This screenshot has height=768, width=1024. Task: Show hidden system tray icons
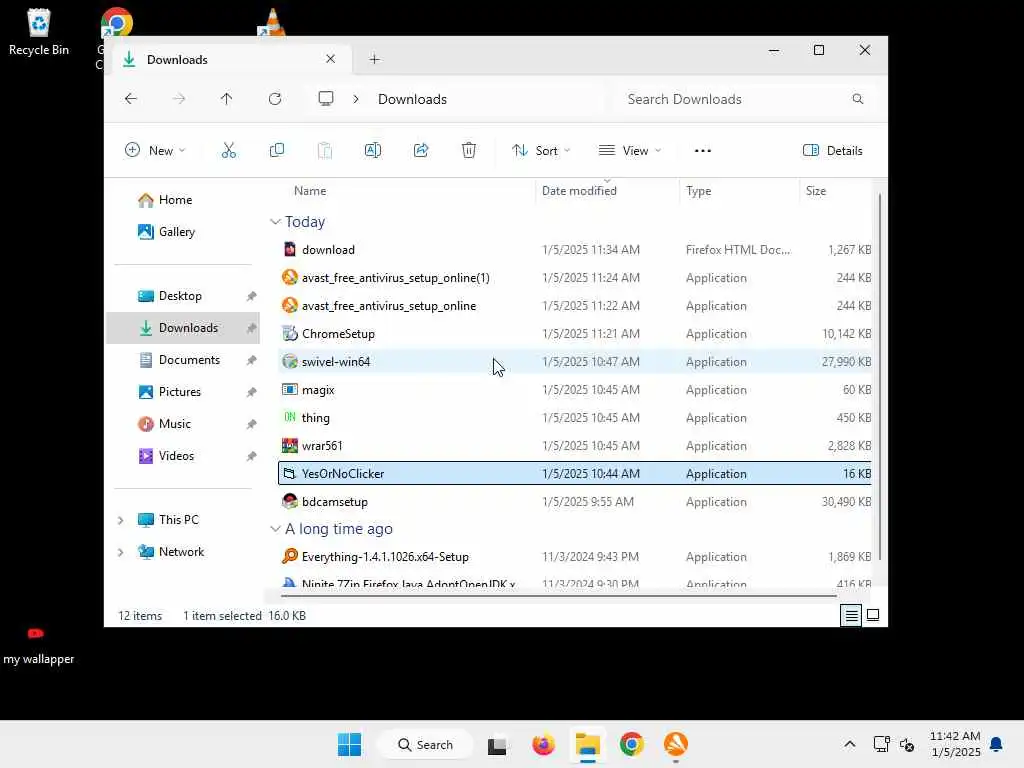[x=850, y=744]
